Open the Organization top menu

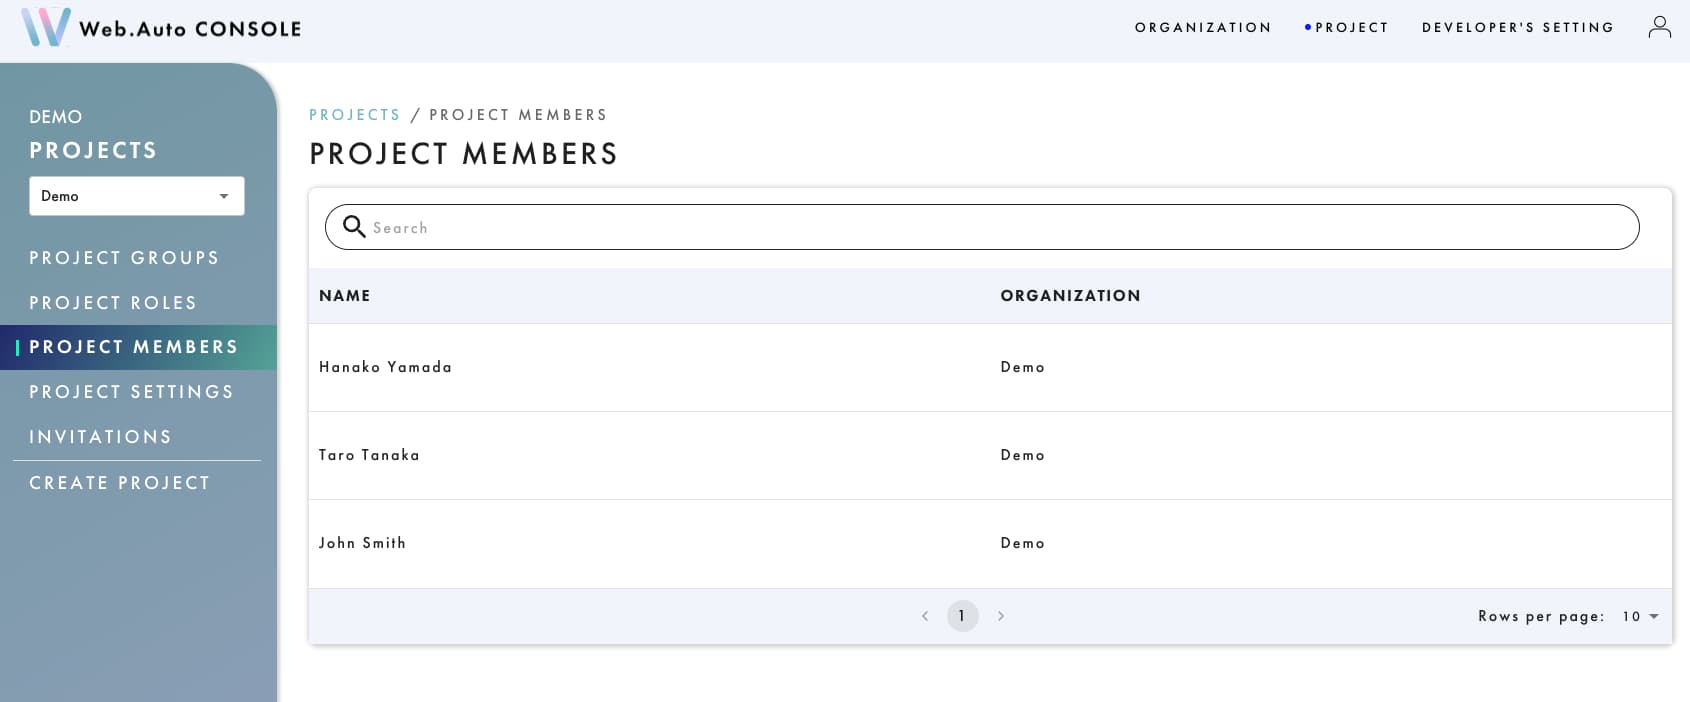(x=1203, y=28)
